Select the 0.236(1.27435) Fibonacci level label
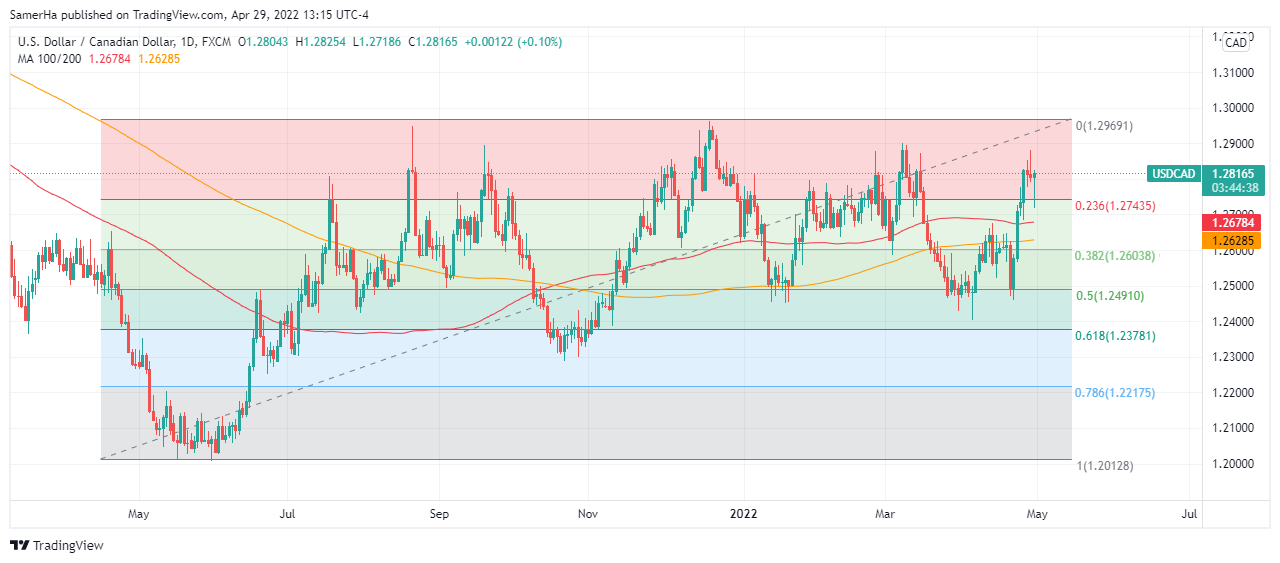The width and height of the screenshot is (1280, 563). click(x=1115, y=205)
